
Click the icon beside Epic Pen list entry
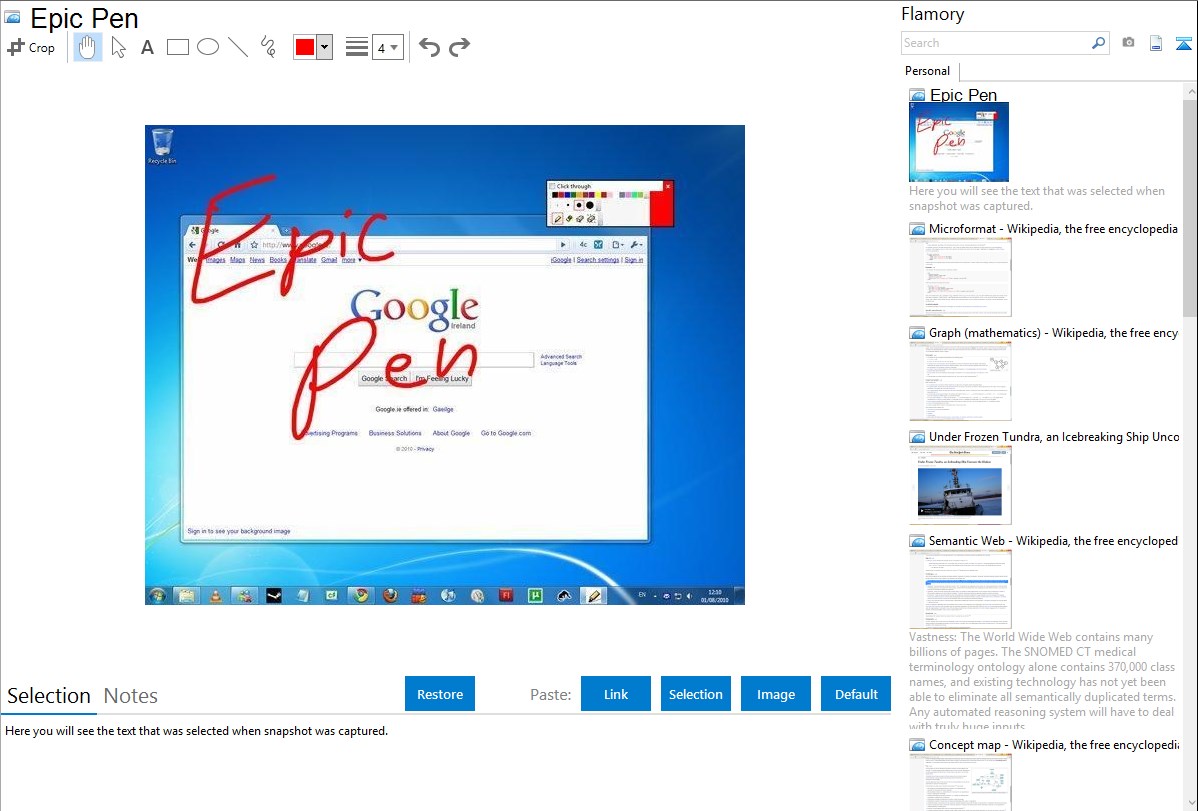[x=917, y=96]
